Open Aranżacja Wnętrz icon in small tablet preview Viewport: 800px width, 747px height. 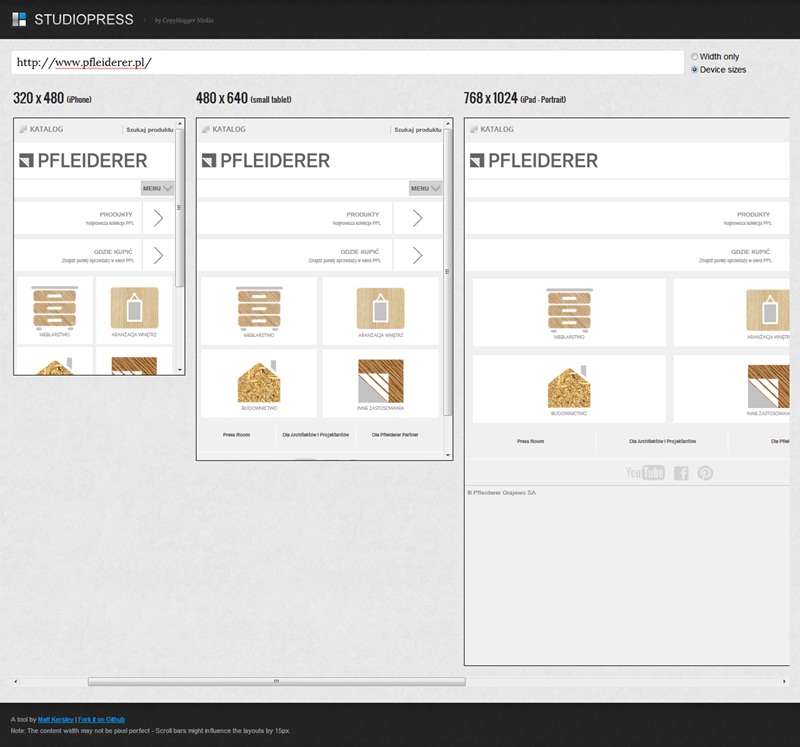coord(380,308)
